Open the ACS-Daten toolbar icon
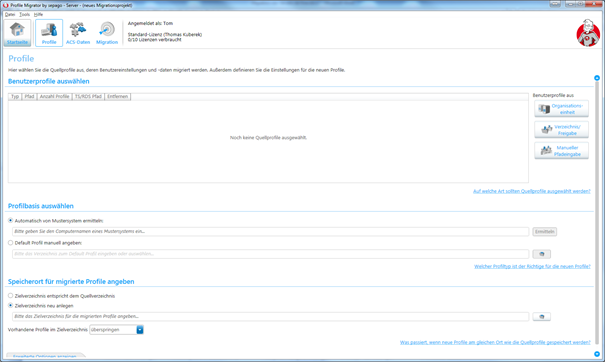This screenshot has height=362, width=605. 78,33
